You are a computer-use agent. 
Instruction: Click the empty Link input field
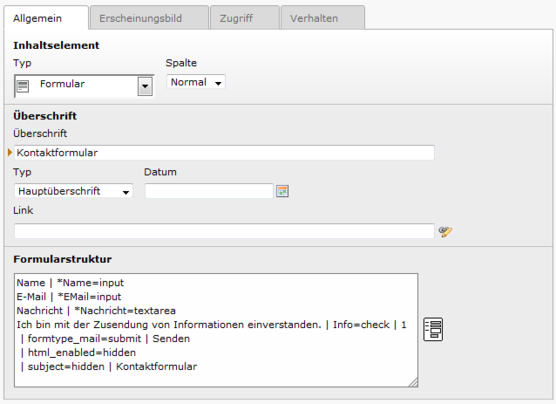coord(224,231)
